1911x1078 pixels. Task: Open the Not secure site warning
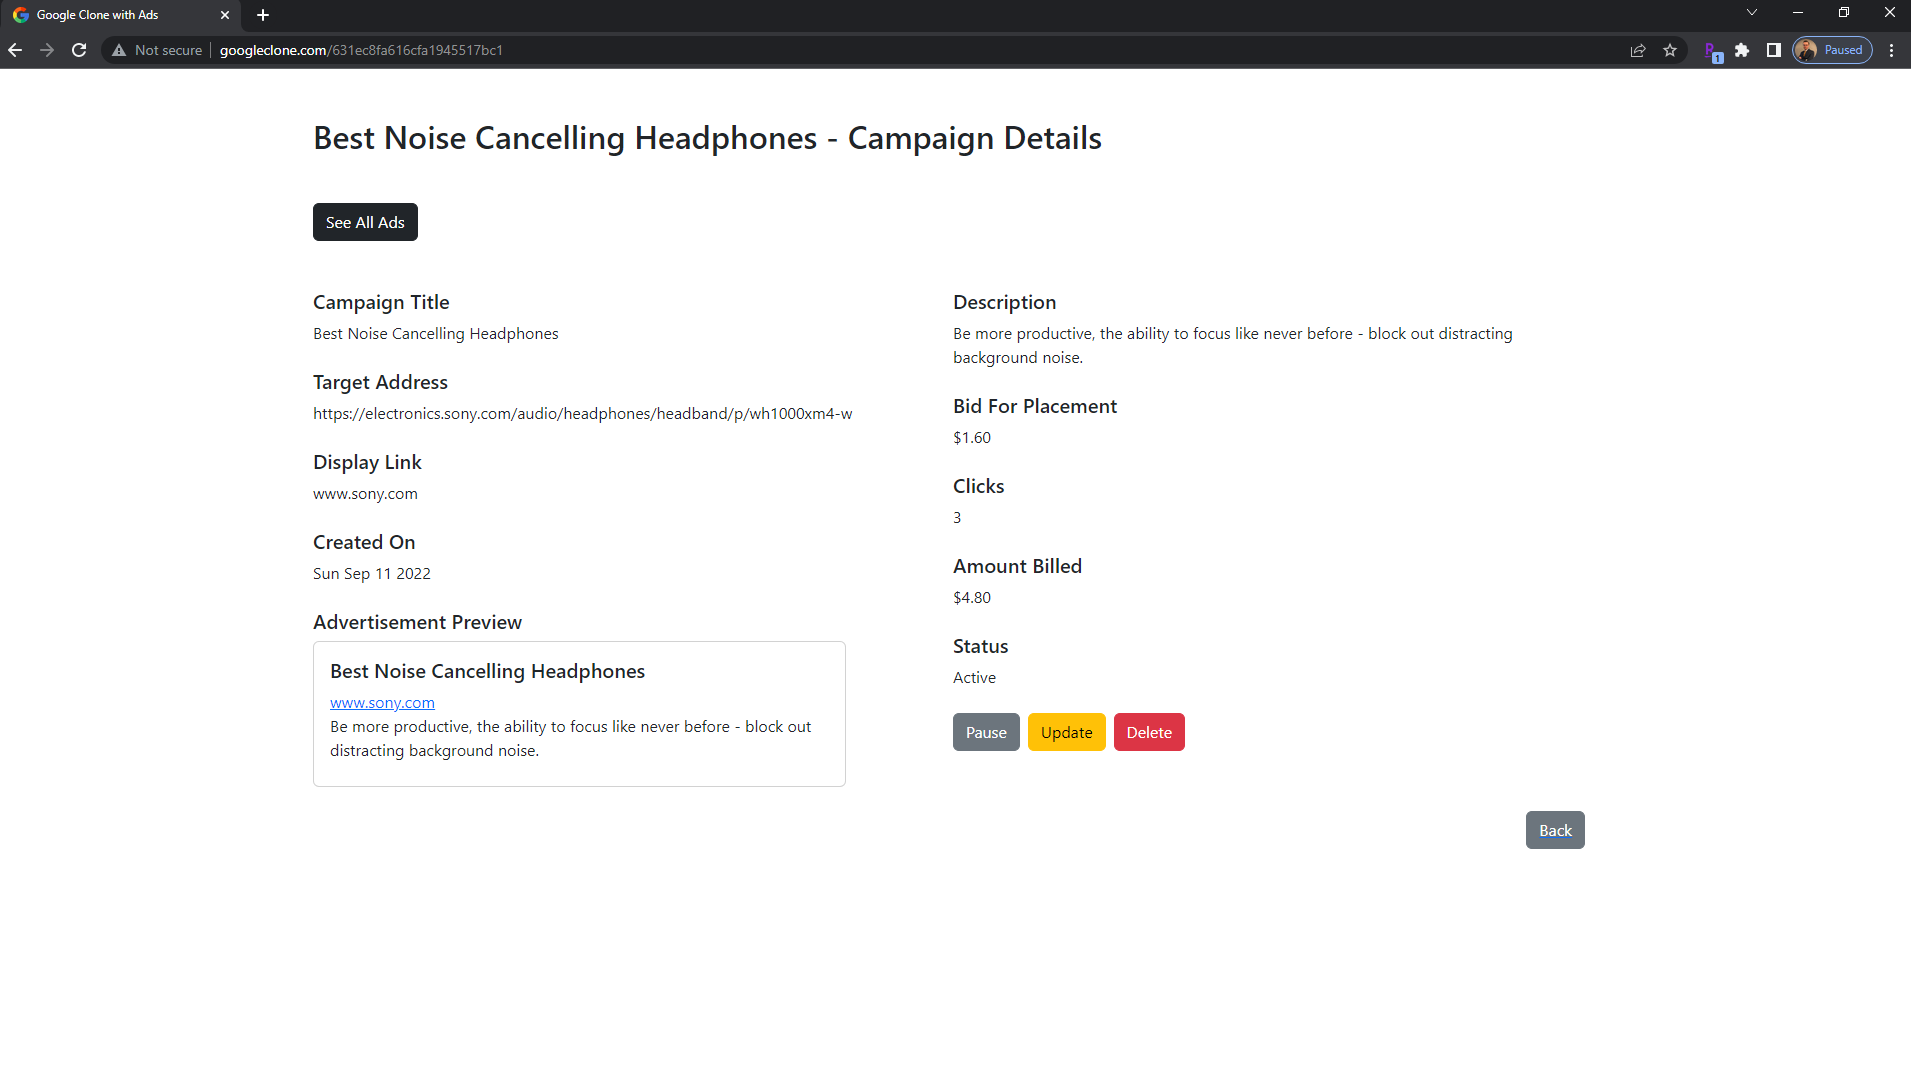pos(157,50)
